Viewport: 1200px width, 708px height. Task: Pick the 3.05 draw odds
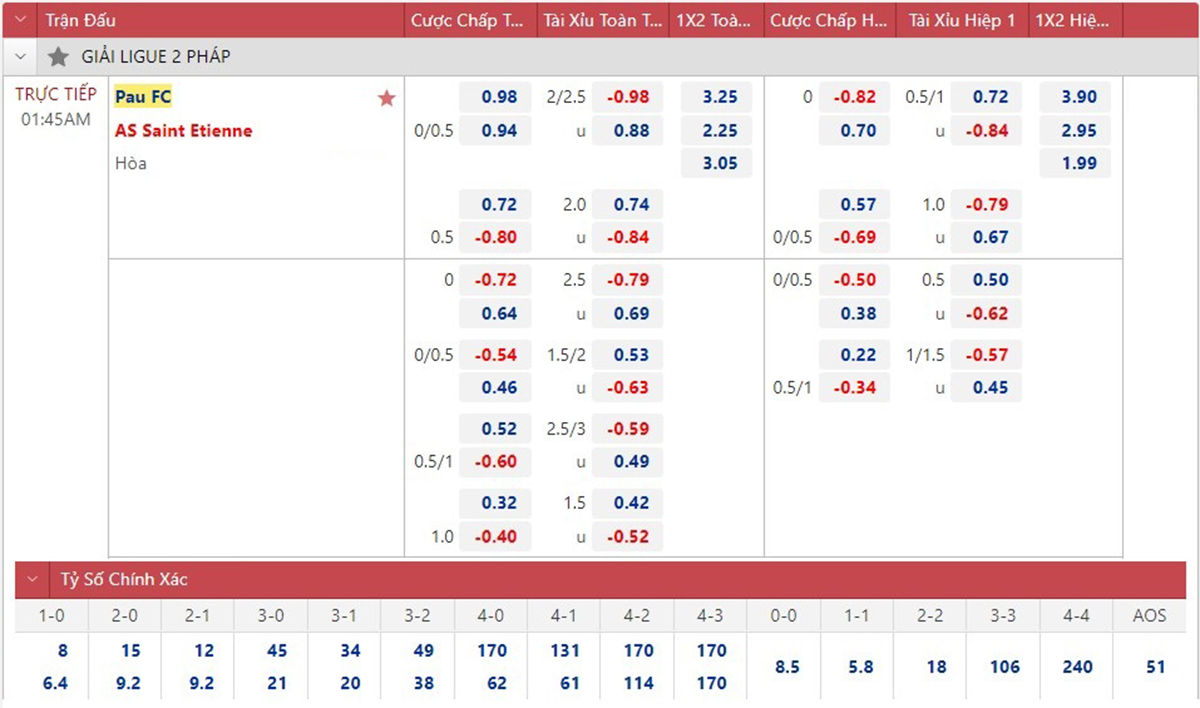tap(720, 163)
